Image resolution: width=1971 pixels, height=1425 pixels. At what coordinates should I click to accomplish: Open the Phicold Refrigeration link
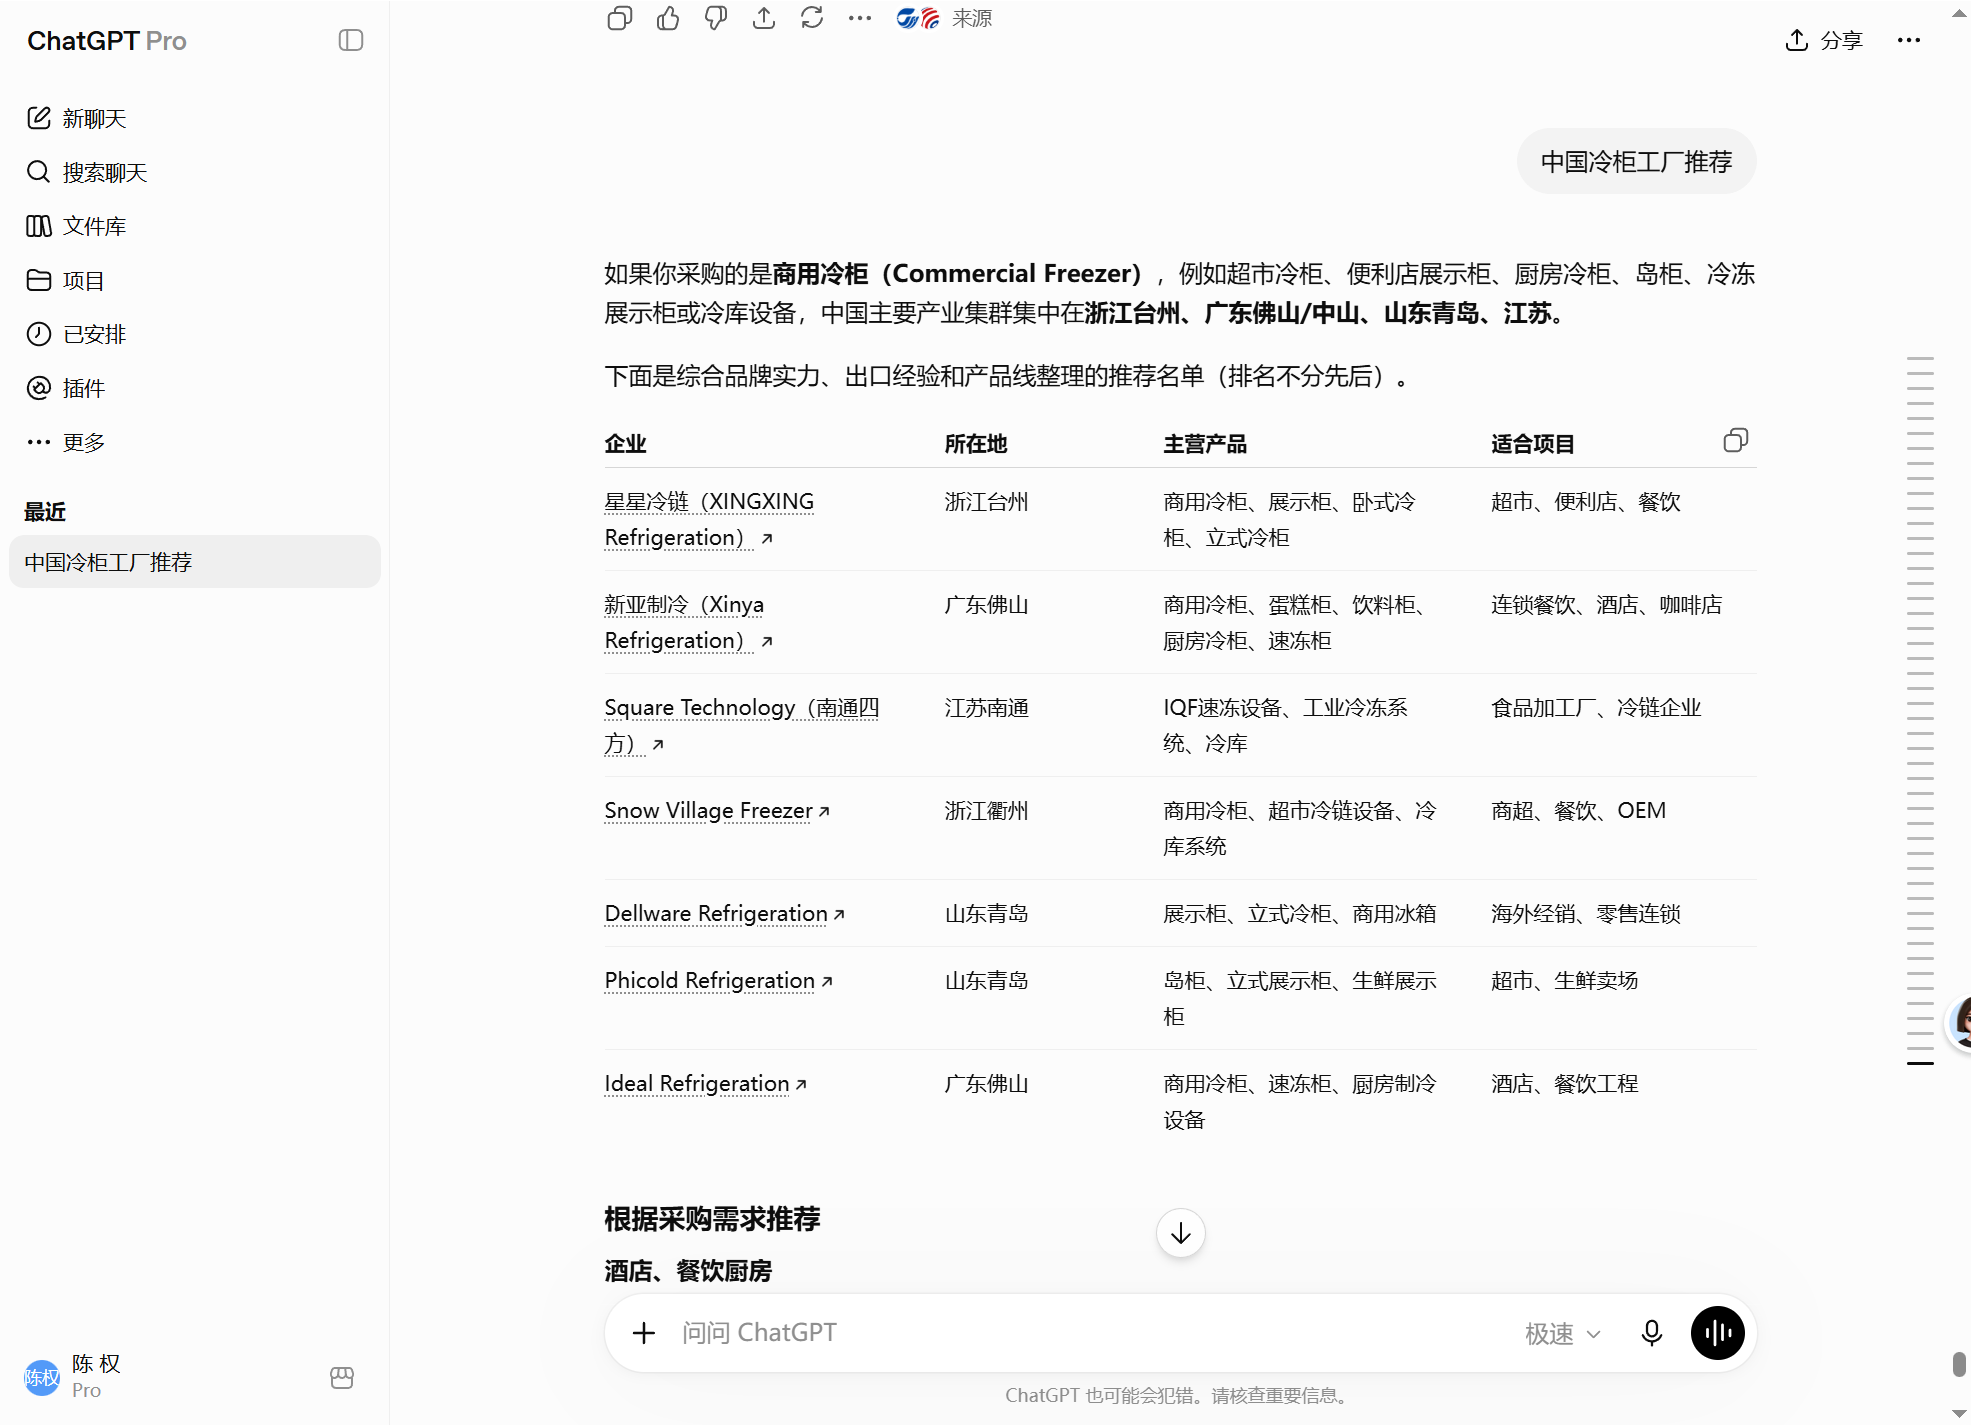click(x=718, y=981)
